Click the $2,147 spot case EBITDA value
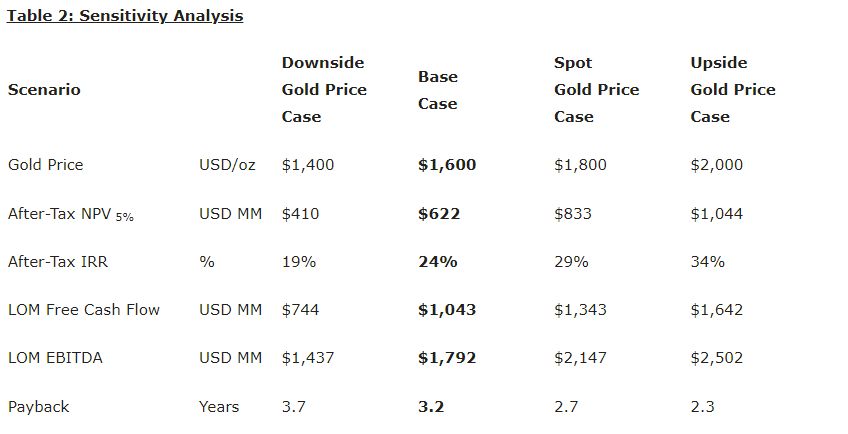 click(x=580, y=358)
